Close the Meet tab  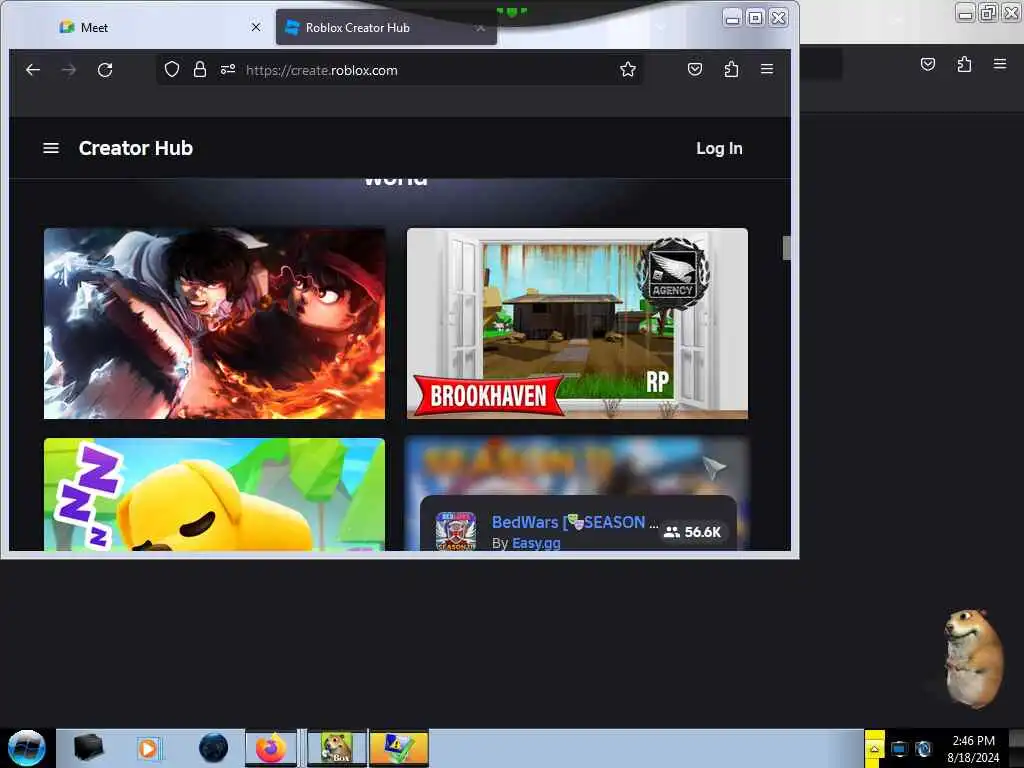256,27
